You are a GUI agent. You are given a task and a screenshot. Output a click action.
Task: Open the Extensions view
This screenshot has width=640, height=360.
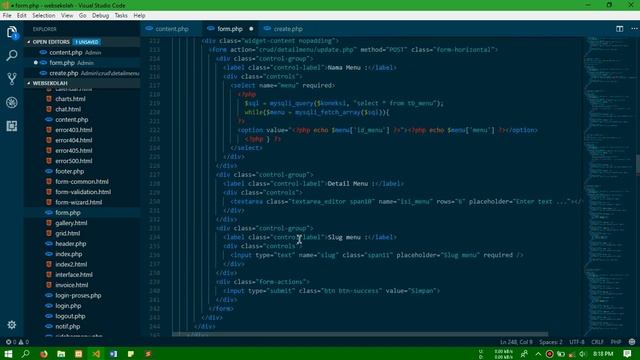(12, 126)
